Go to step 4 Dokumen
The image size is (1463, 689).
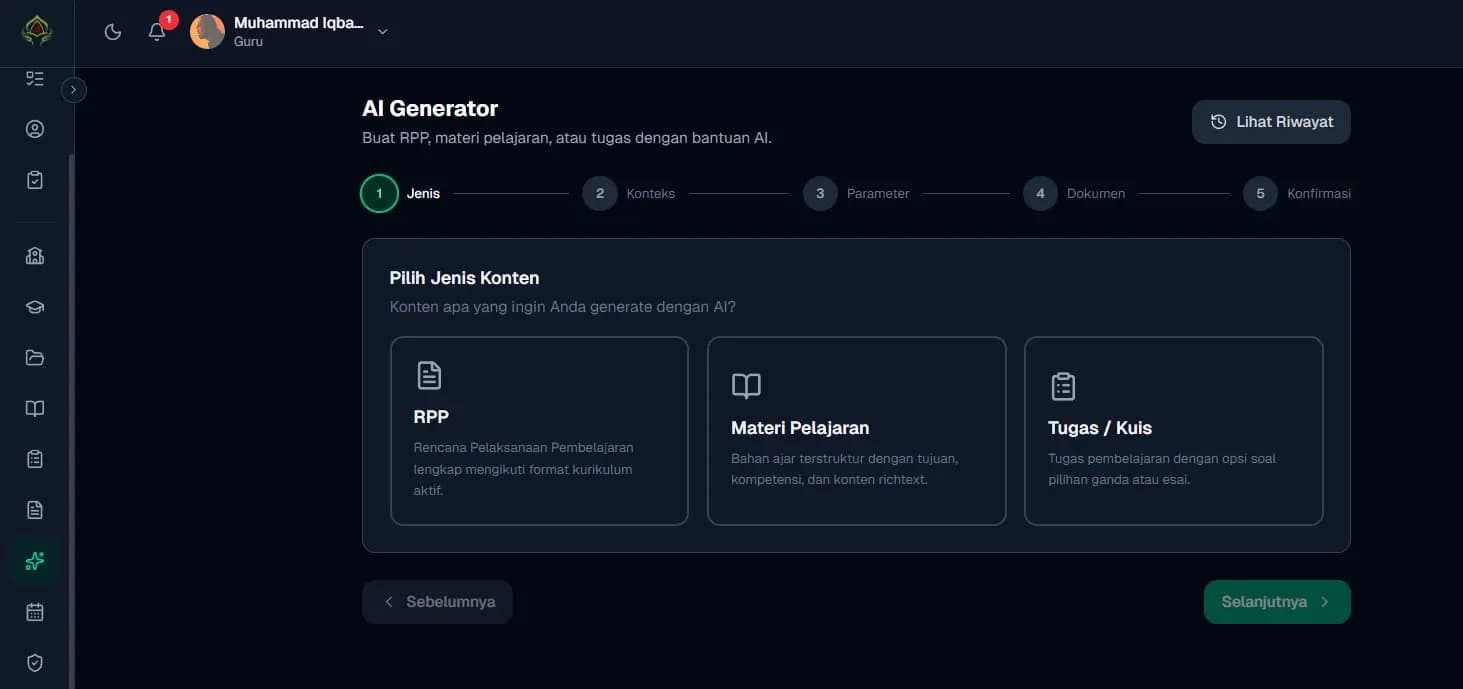[1074, 194]
